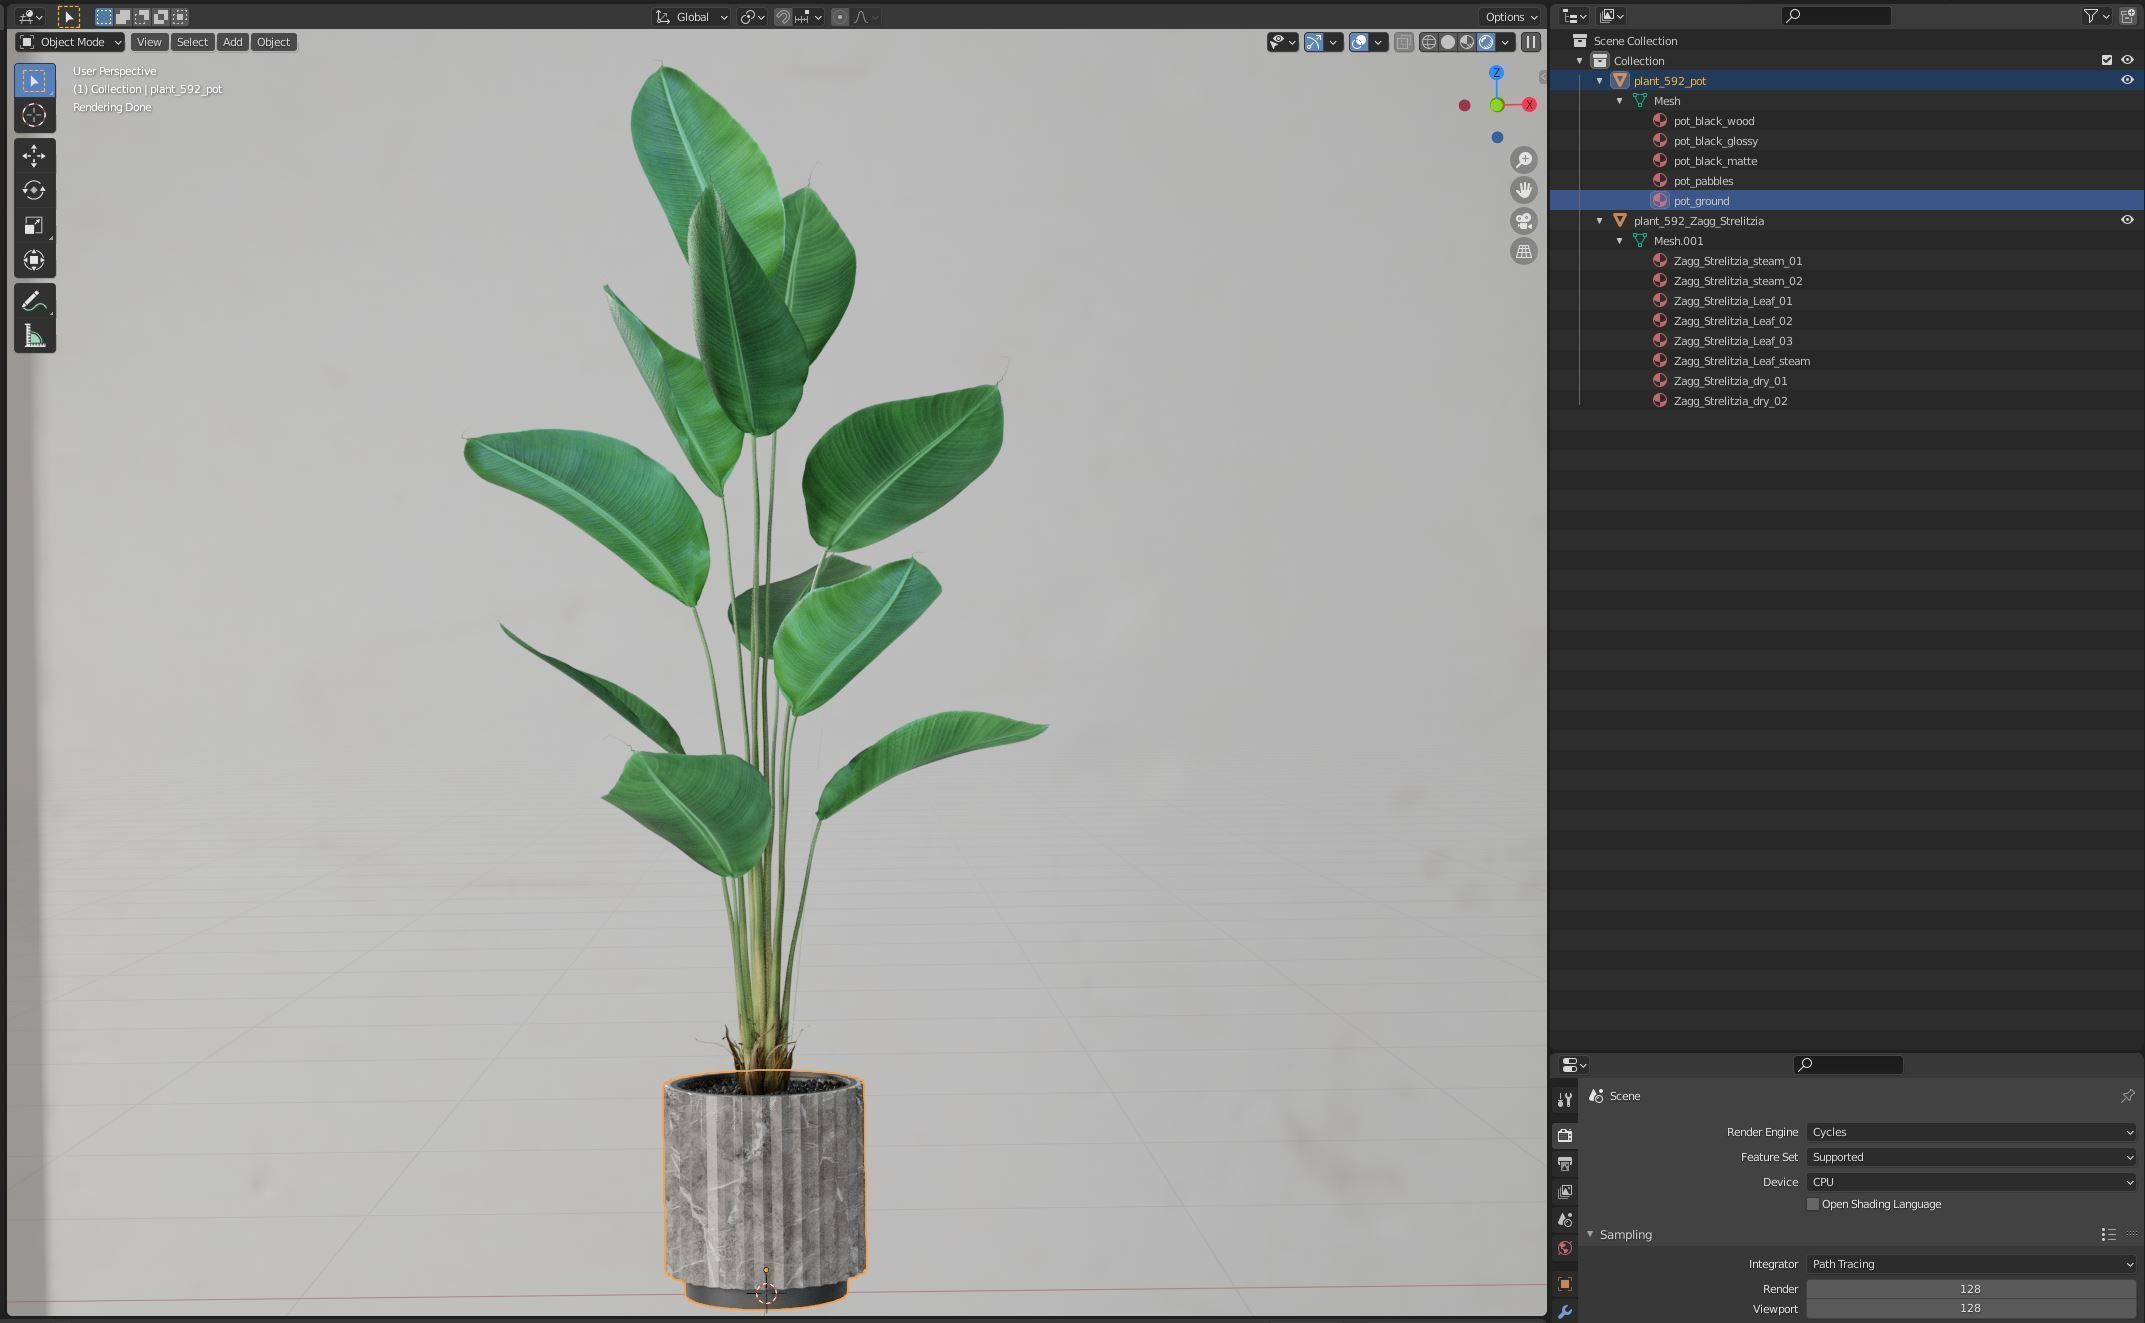This screenshot has height=1323, width=2145.
Task: Click the Render samples value field
Action: 1970,1289
